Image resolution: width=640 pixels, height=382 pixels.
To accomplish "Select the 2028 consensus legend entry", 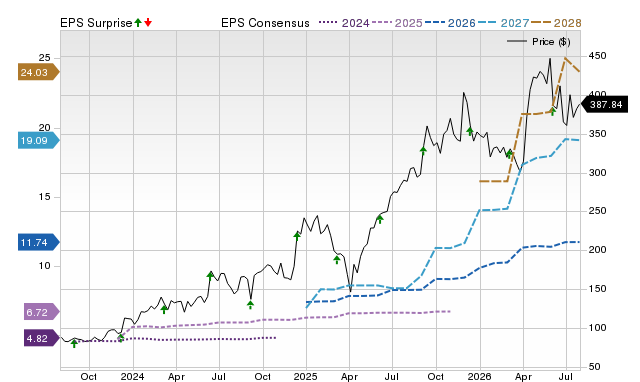I will click(556, 23).
